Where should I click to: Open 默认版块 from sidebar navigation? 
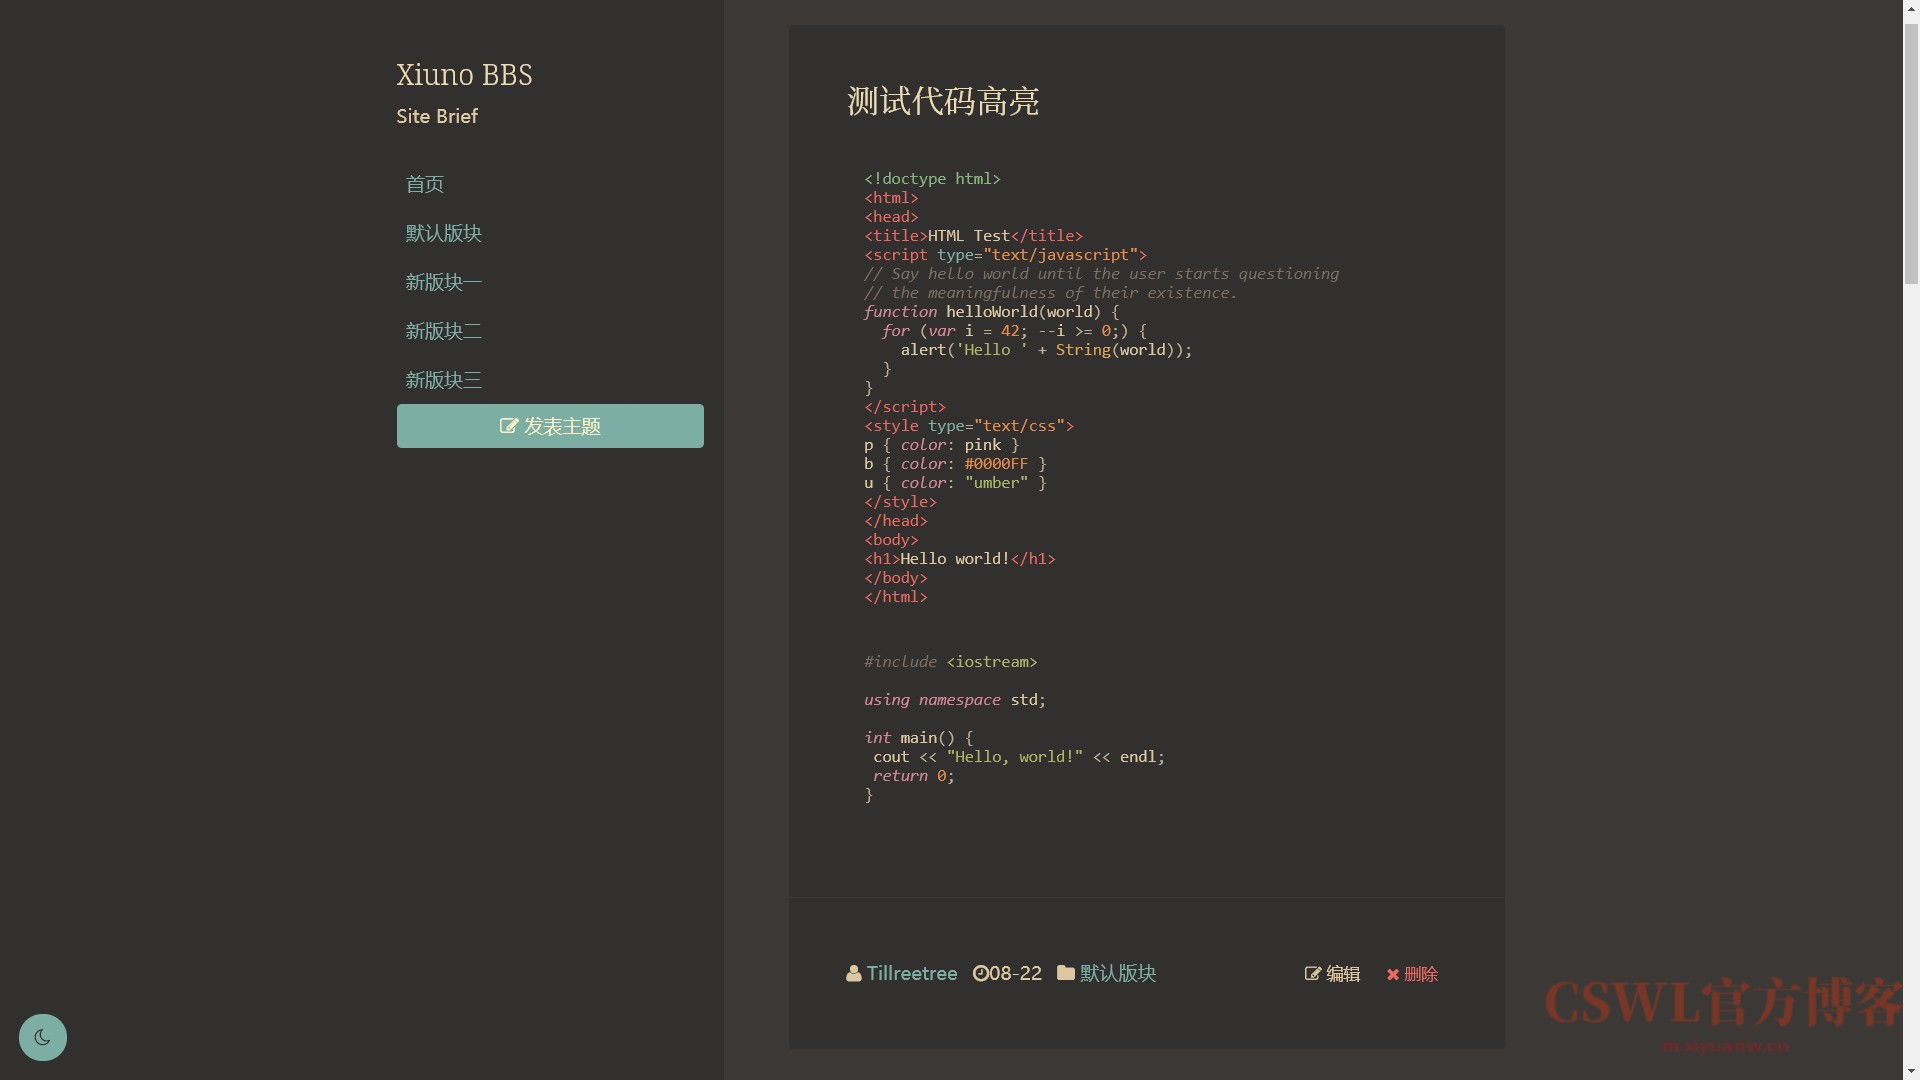[443, 233]
